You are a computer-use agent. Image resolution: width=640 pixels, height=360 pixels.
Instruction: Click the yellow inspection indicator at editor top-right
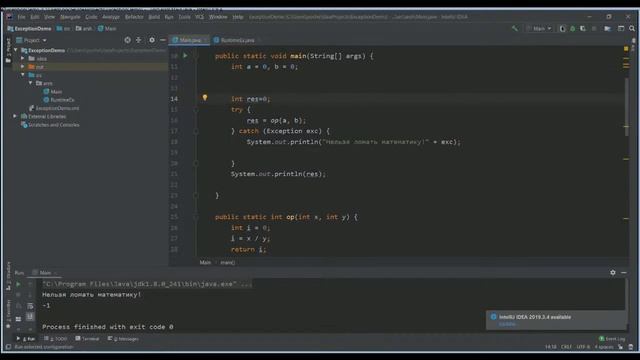pyautogui.click(x=626, y=49)
